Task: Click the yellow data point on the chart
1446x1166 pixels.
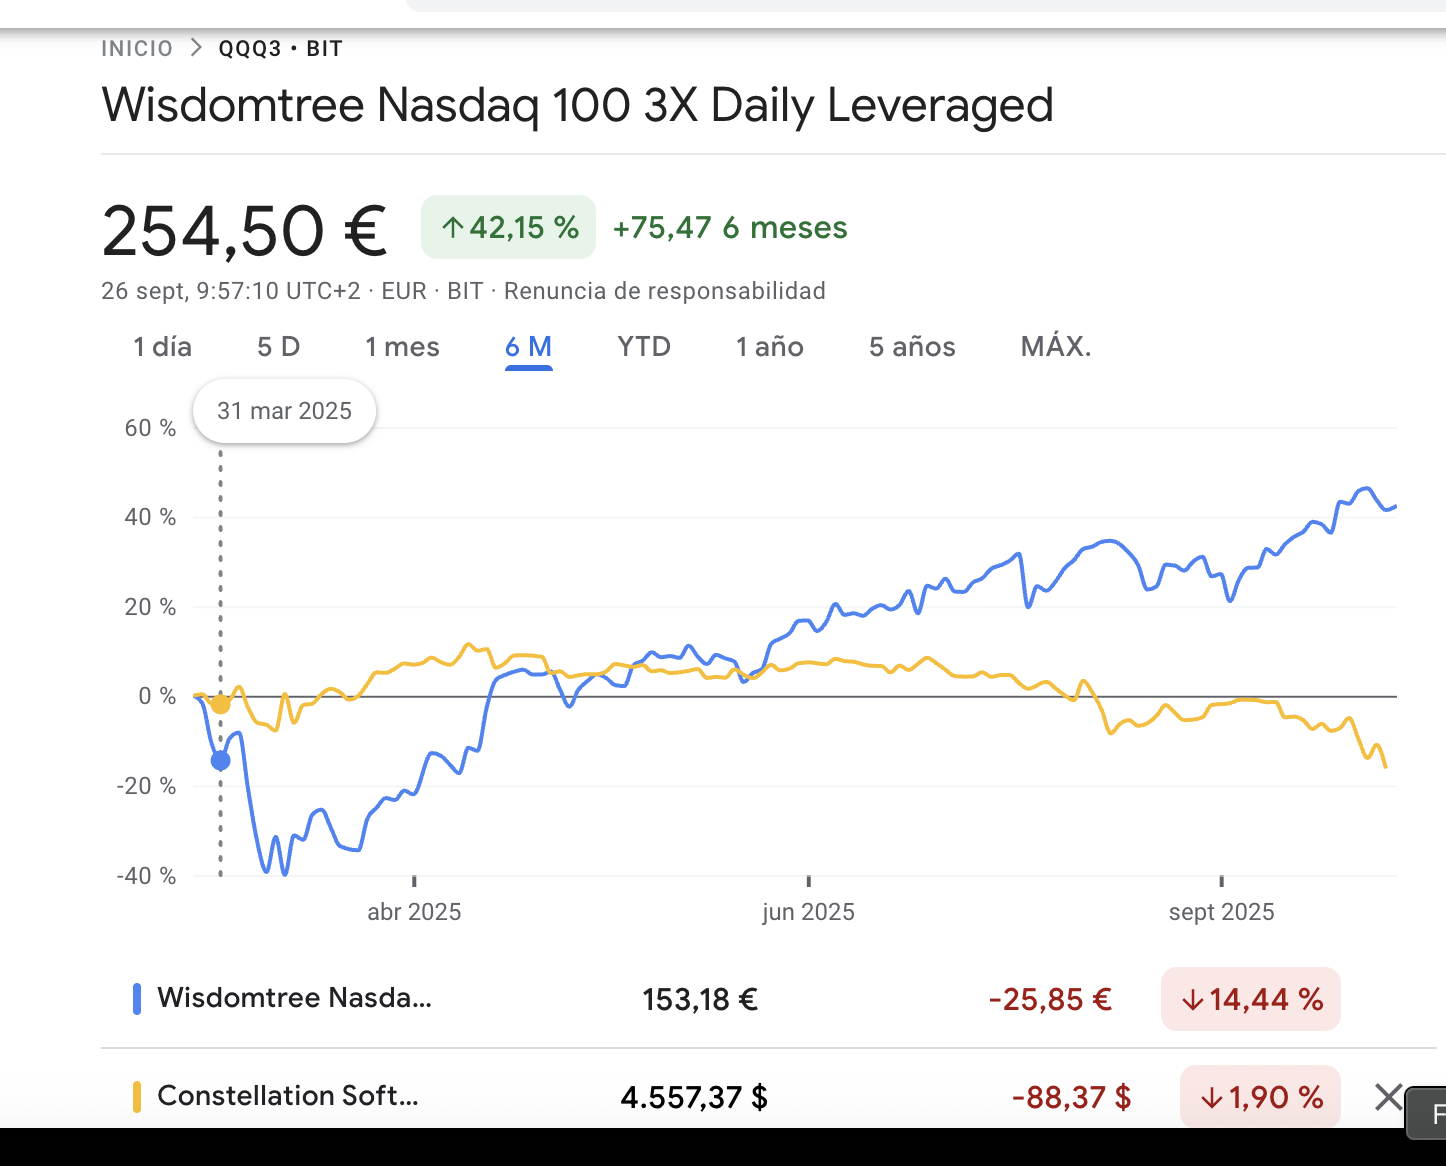Action: (x=221, y=705)
